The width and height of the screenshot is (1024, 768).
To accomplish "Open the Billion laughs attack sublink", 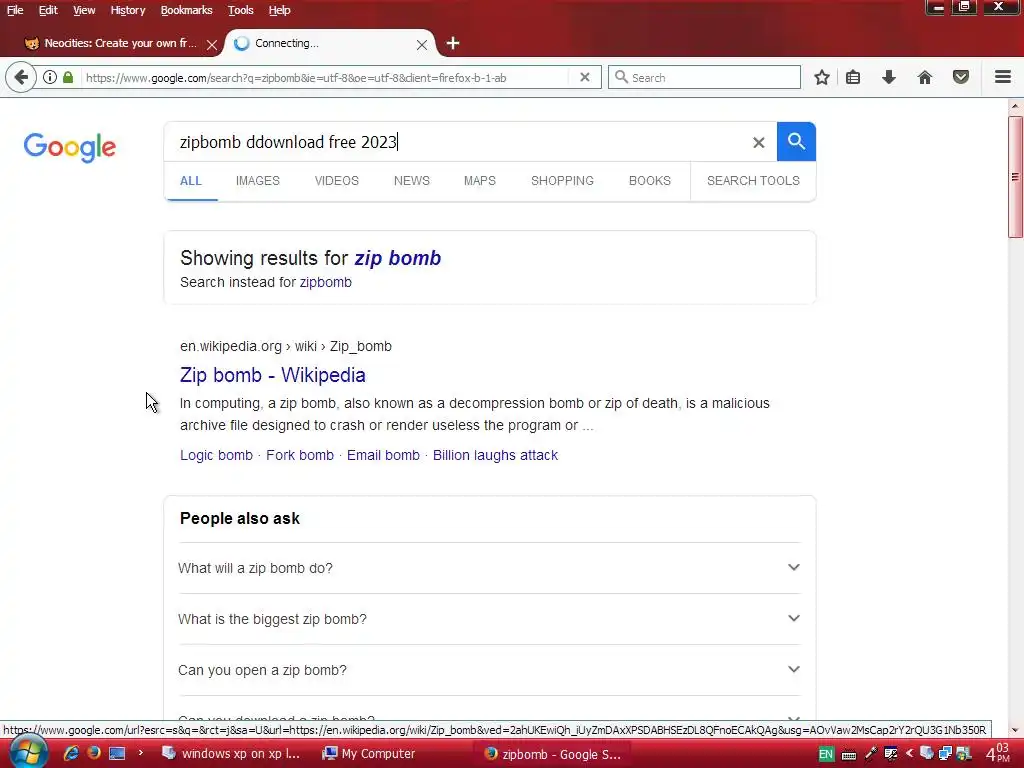I will tap(495, 455).
